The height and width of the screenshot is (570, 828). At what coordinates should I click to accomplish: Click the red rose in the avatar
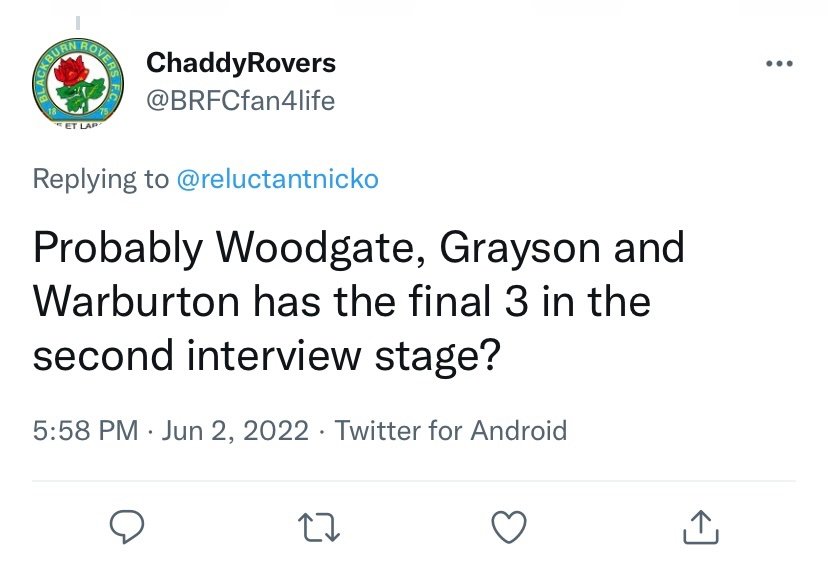[70, 71]
